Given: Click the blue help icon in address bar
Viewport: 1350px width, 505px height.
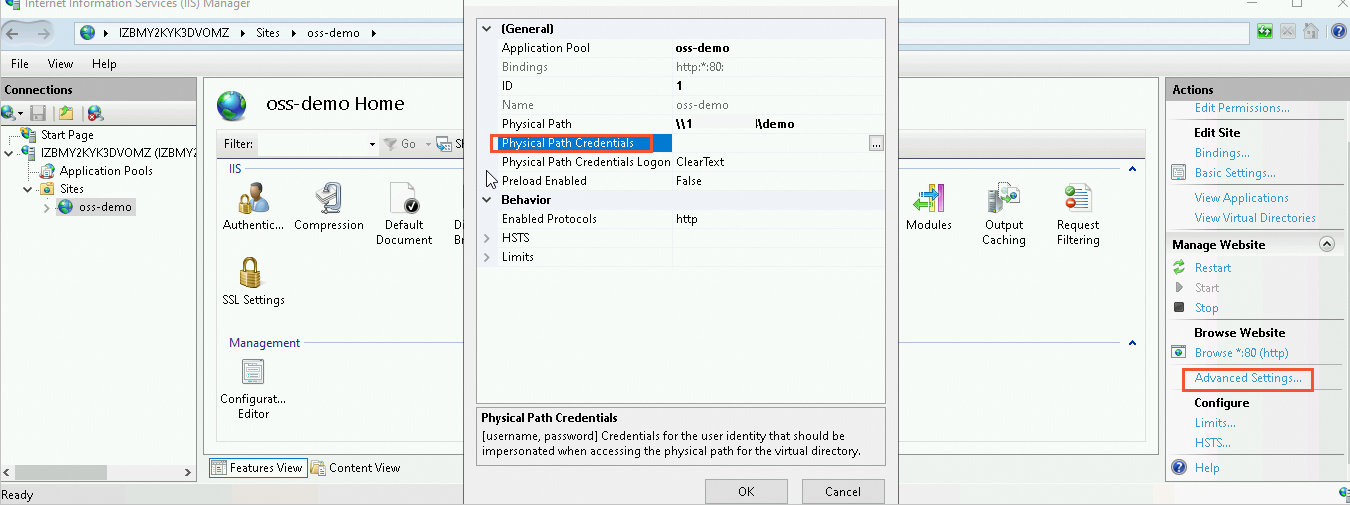Looking at the screenshot, I should (x=1337, y=32).
